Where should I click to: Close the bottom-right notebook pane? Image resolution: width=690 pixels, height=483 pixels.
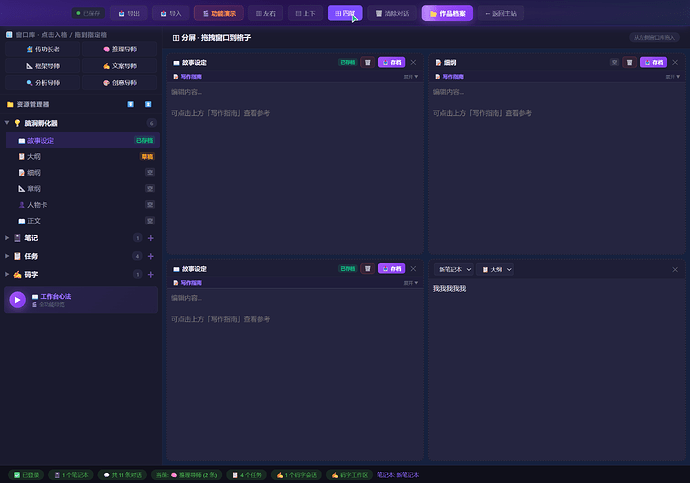point(675,269)
